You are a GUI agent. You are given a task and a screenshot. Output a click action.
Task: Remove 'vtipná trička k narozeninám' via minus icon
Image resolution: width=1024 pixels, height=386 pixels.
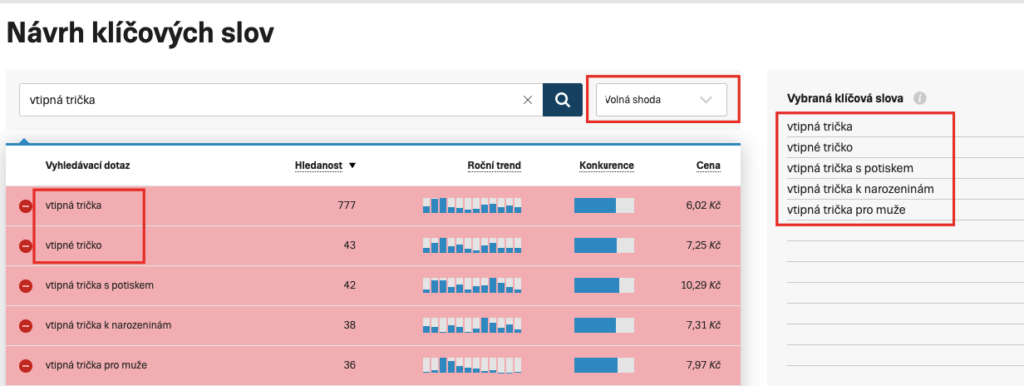tap(25, 325)
